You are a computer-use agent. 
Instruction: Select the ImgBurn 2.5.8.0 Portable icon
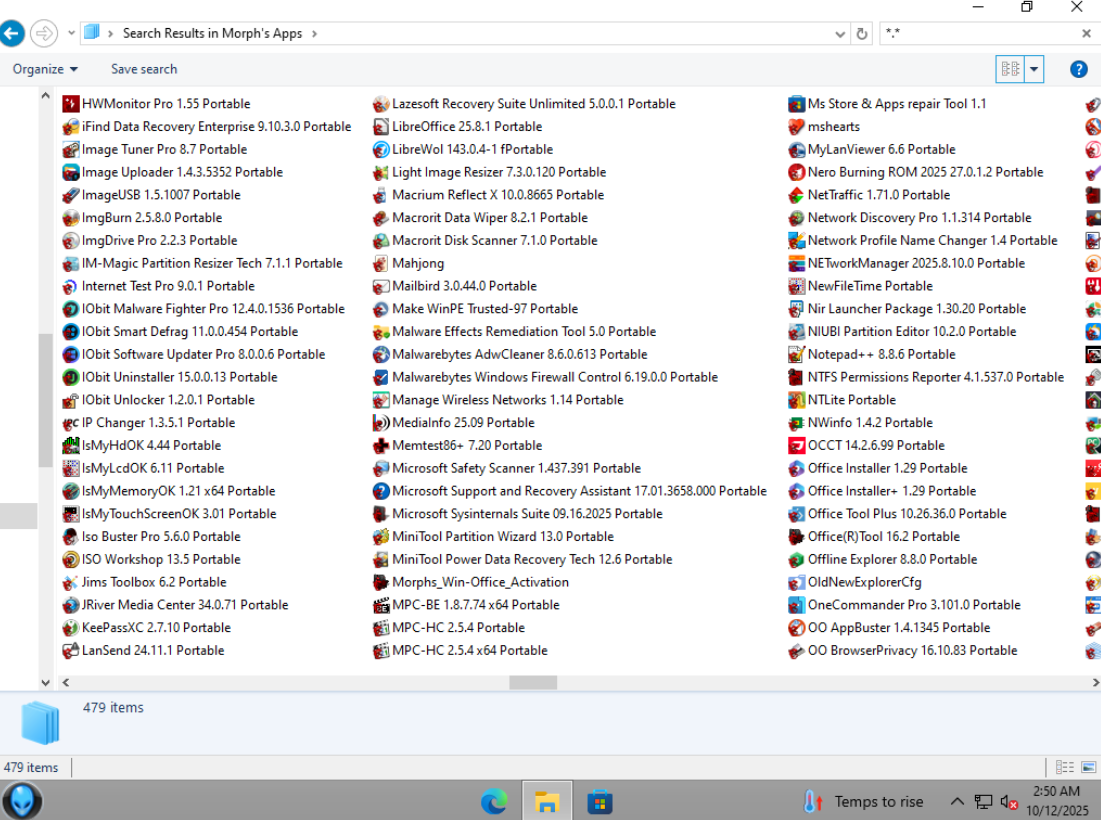[x=70, y=218]
